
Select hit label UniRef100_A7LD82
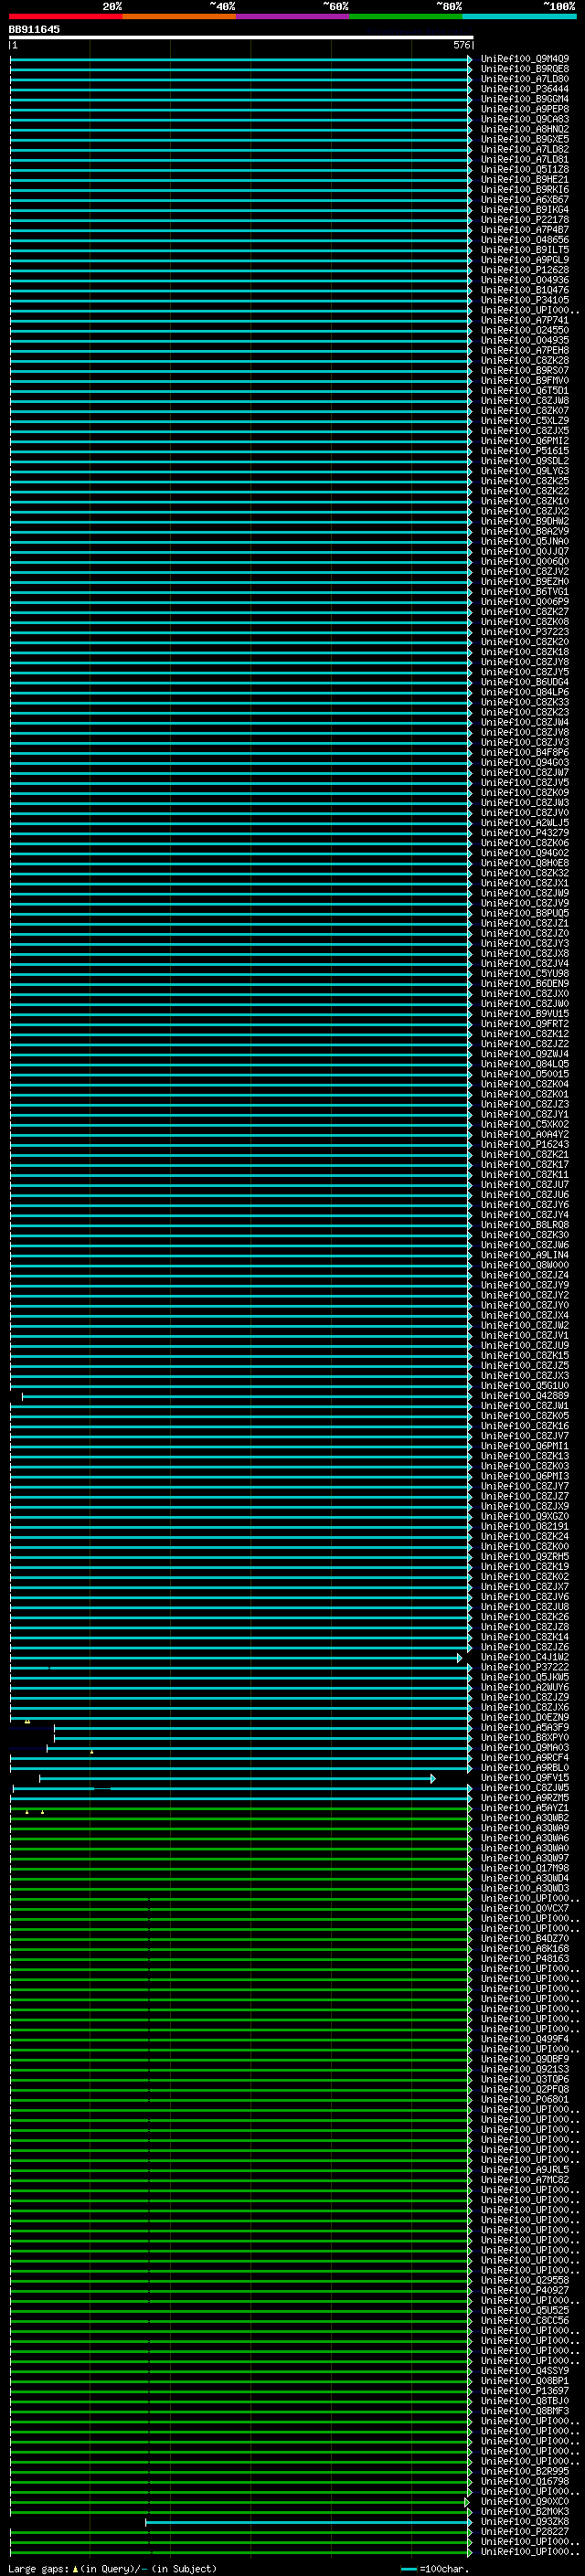tap(525, 149)
